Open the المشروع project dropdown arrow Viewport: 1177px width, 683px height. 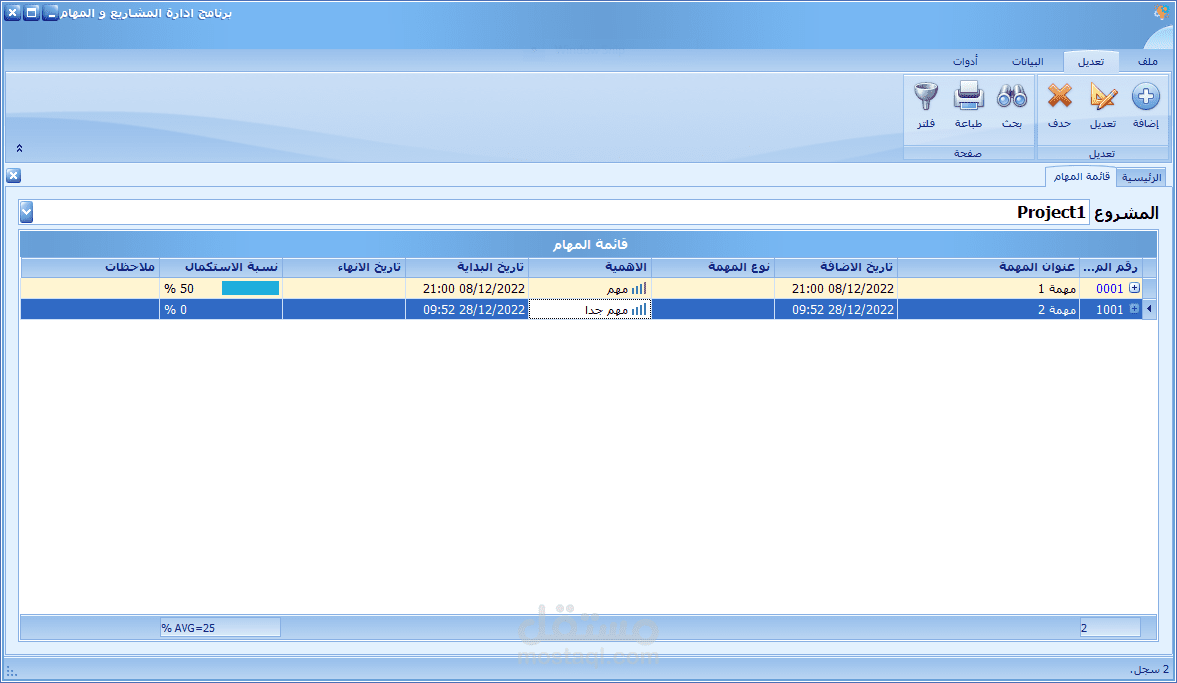click(26, 212)
